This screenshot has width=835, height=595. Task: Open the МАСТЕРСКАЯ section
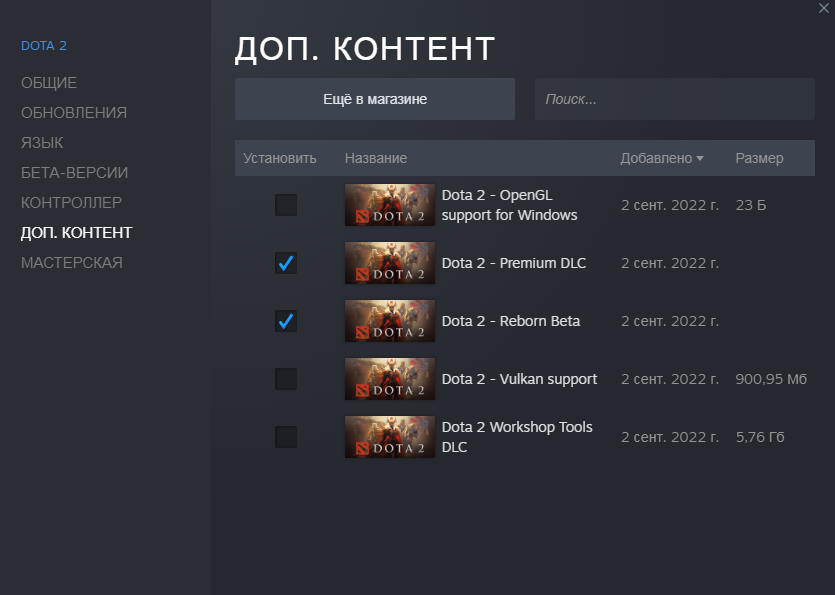[x=72, y=263]
